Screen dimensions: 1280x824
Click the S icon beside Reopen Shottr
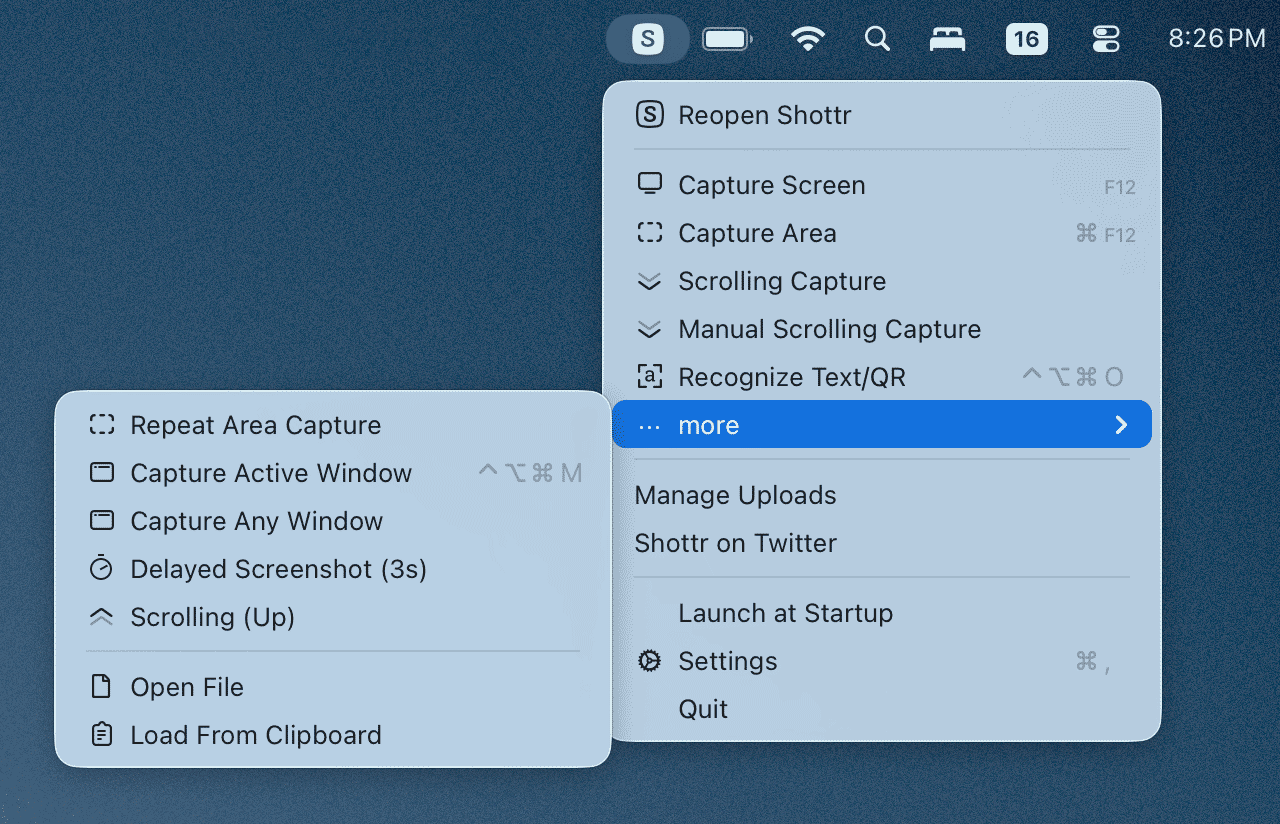click(x=650, y=115)
